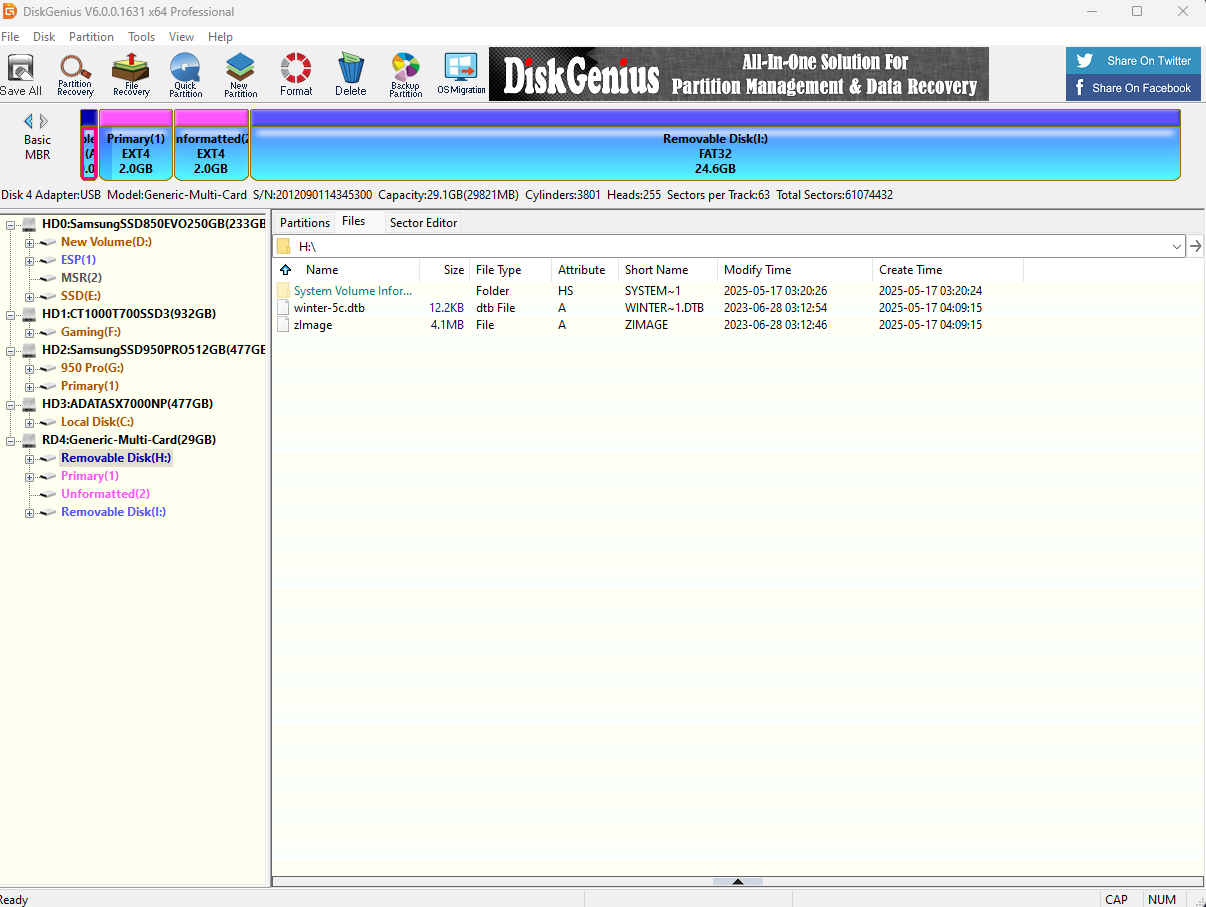The width and height of the screenshot is (1206, 907).
Task: Click Save All changes
Action: pyautogui.click(x=21, y=73)
